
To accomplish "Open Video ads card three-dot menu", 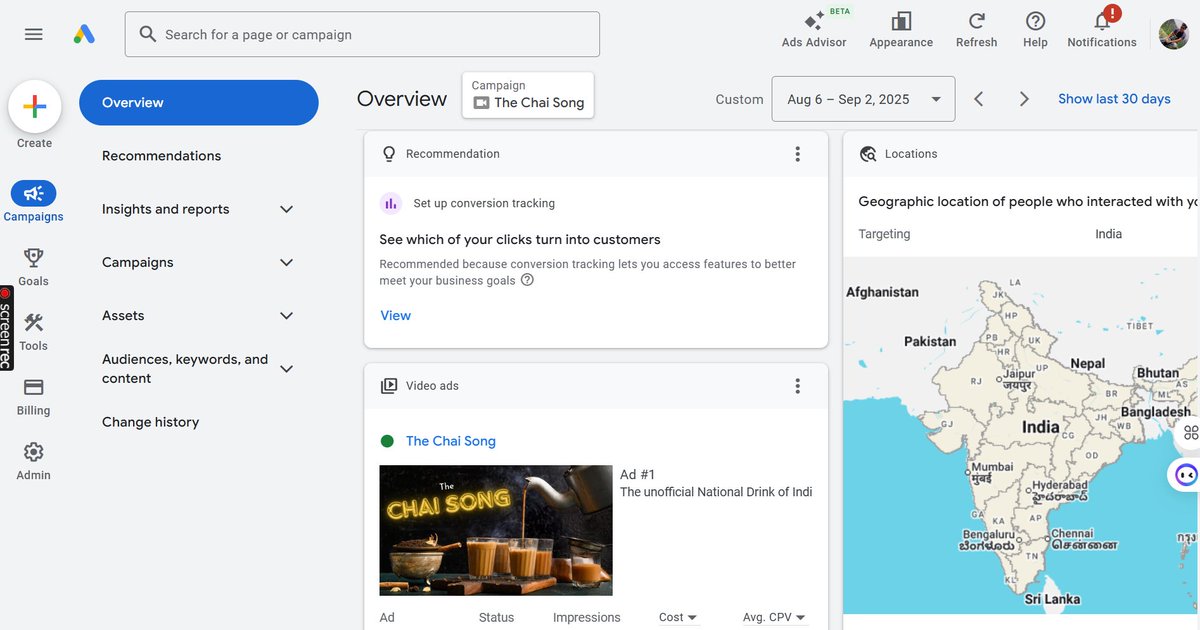I will (797, 386).
